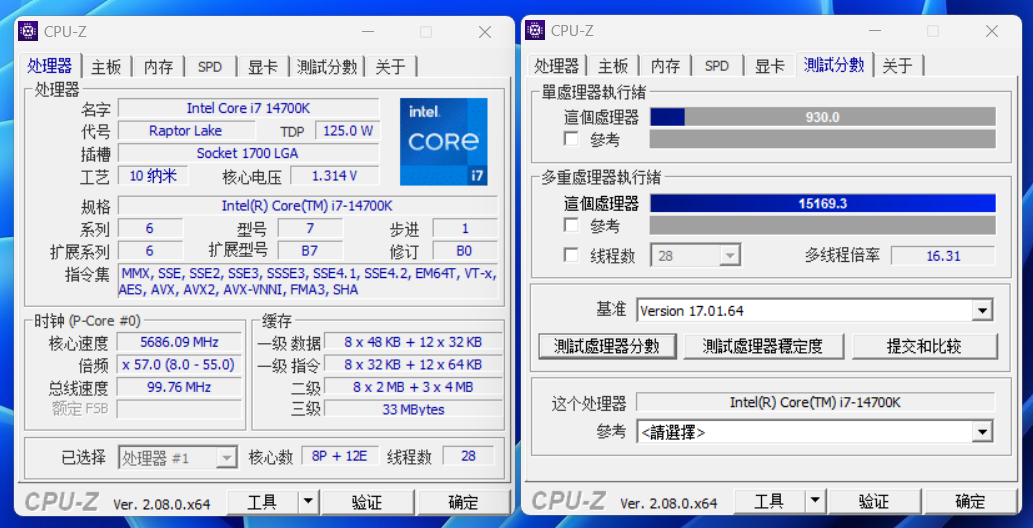Click 确定 button in right window

point(970,502)
